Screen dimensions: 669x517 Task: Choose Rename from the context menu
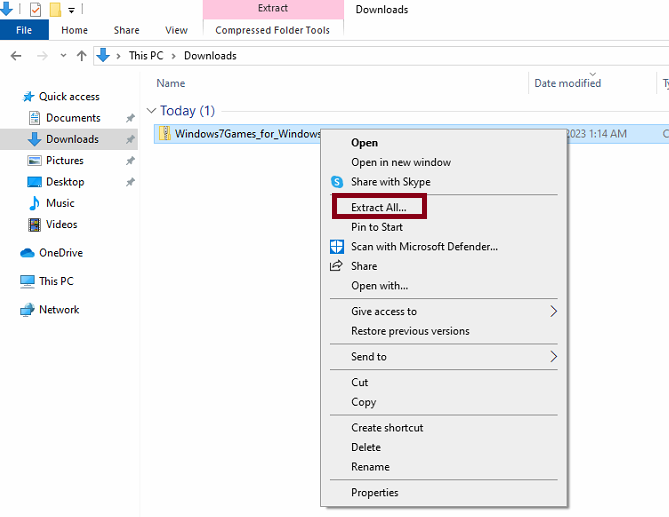point(370,467)
